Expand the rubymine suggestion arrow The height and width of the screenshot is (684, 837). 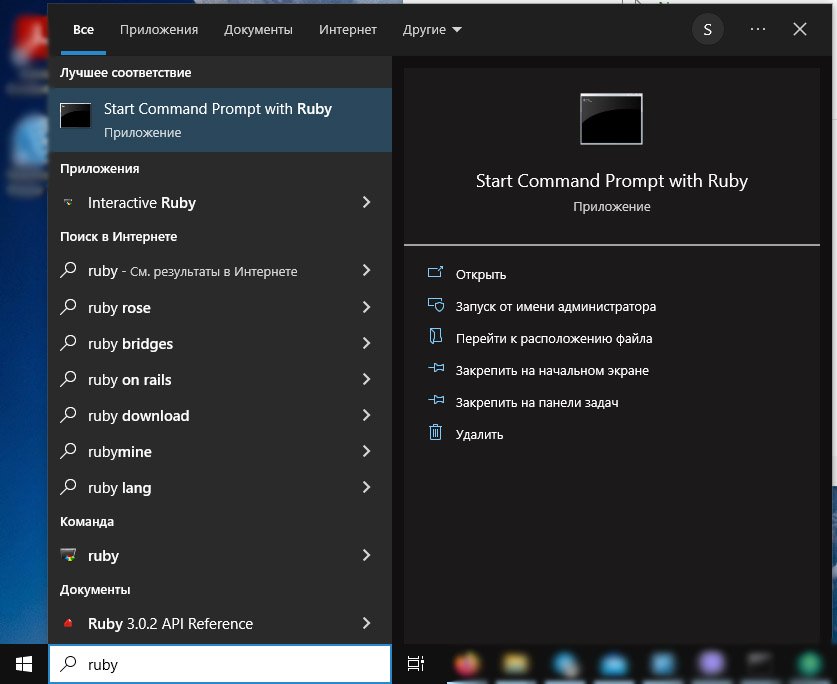click(366, 452)
